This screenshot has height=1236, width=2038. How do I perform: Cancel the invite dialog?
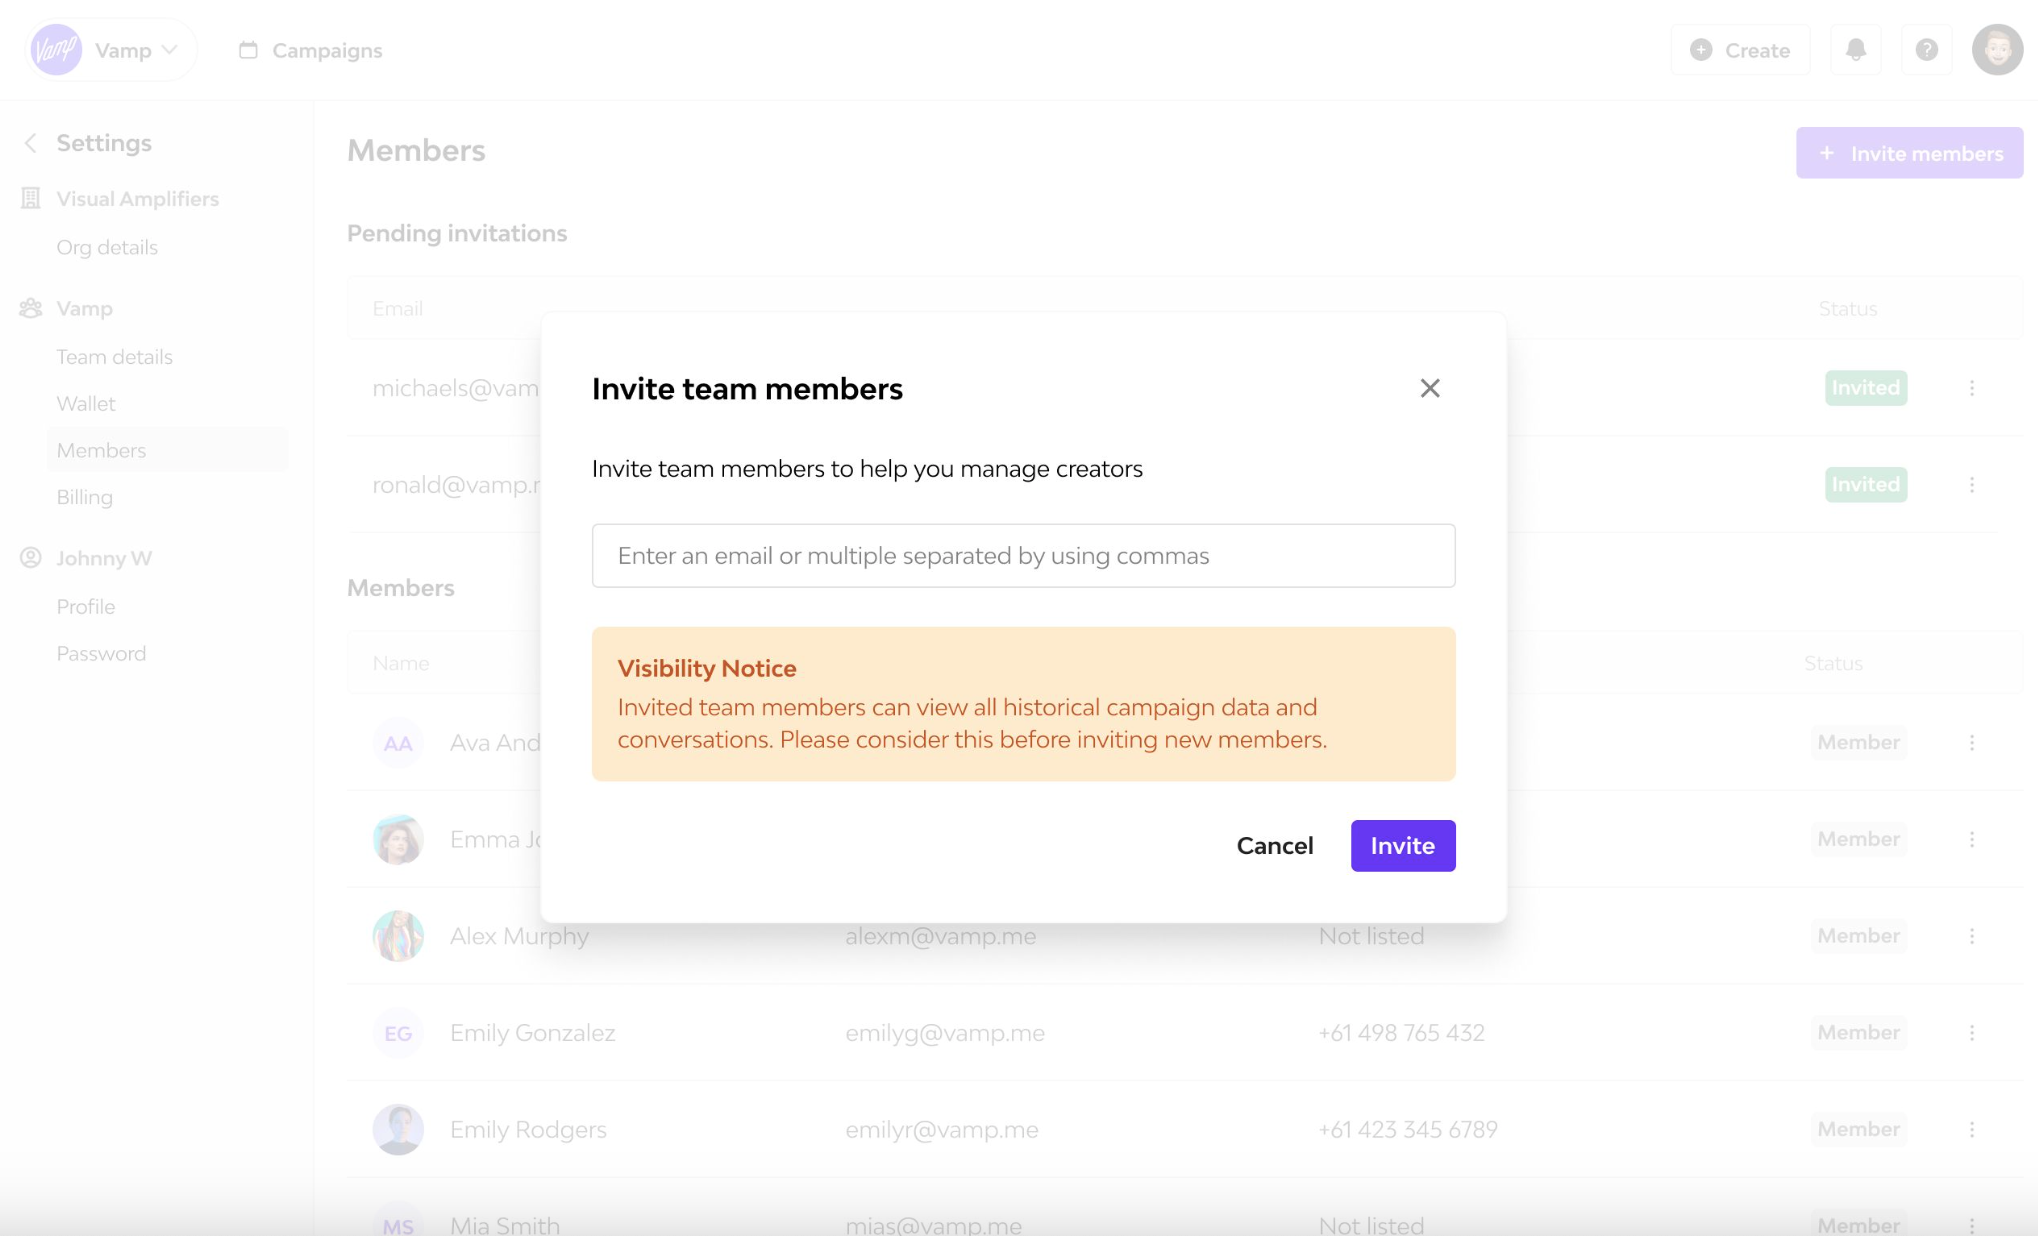pos(1274,845)
